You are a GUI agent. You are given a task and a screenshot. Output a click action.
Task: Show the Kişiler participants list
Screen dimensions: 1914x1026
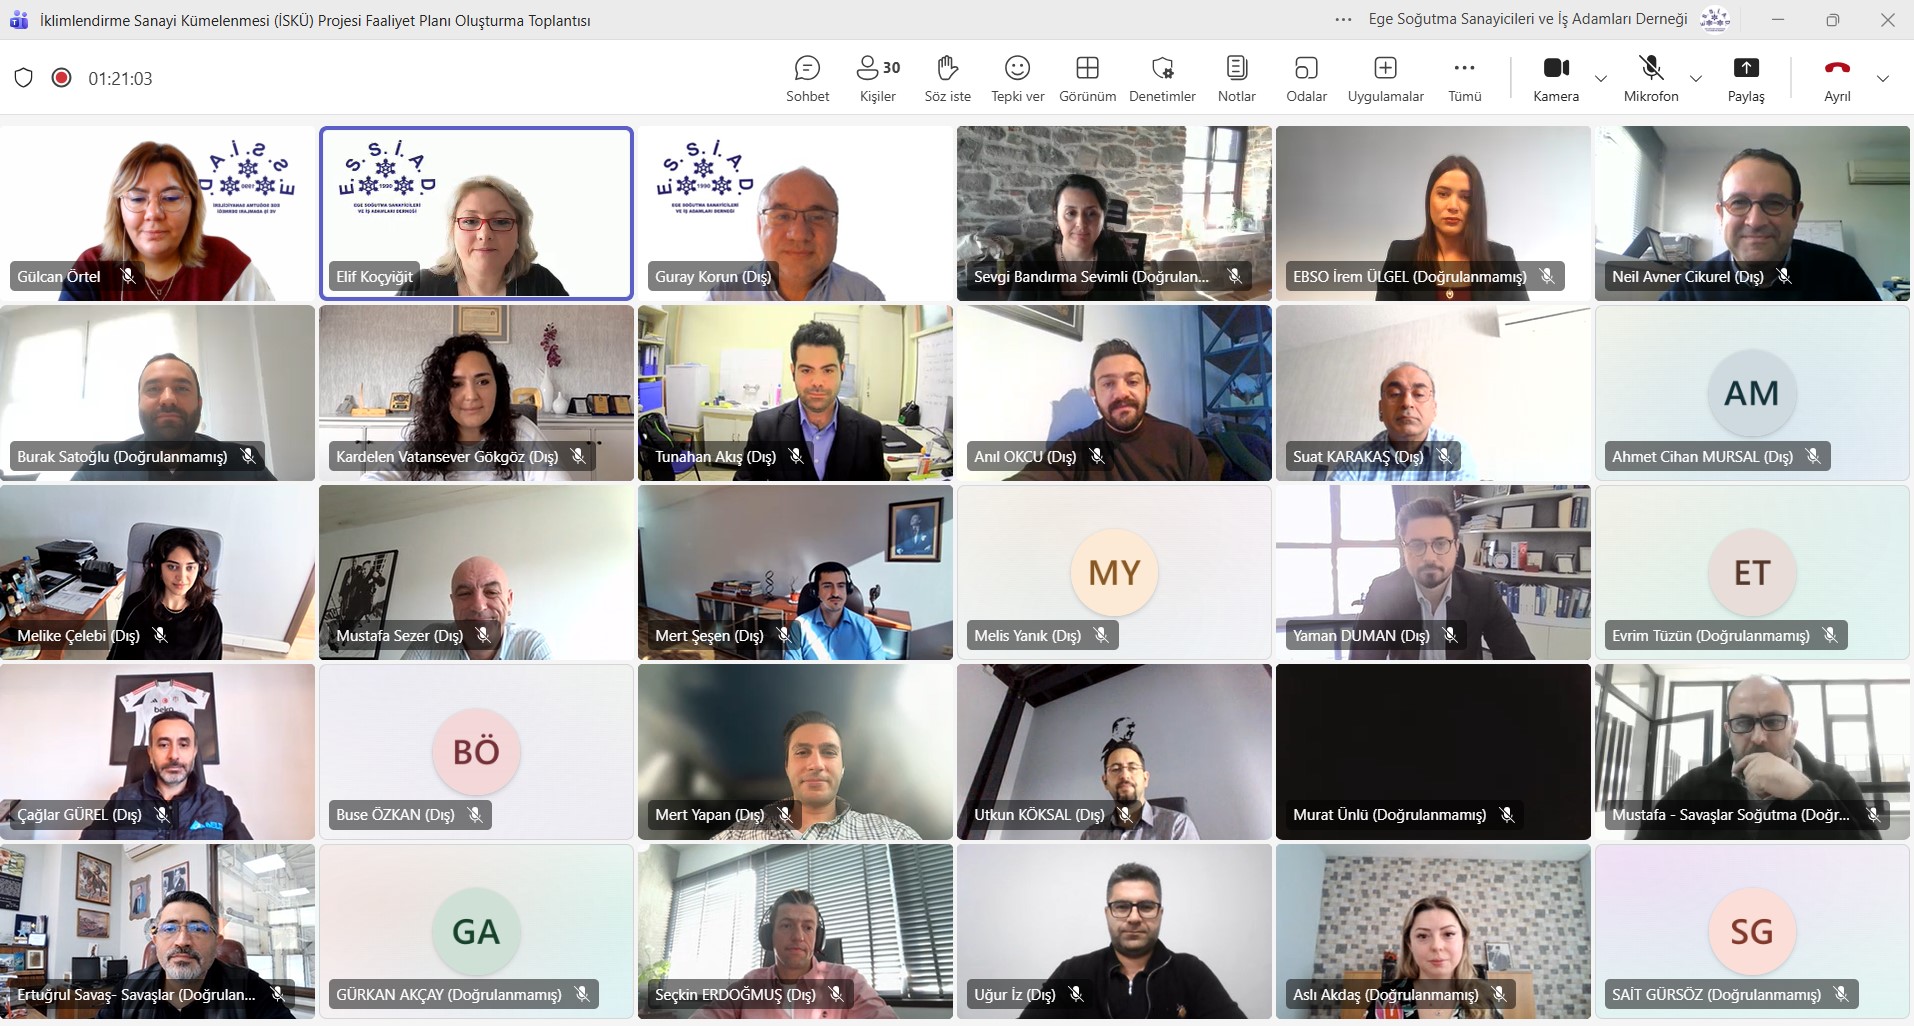coord(878,78)
